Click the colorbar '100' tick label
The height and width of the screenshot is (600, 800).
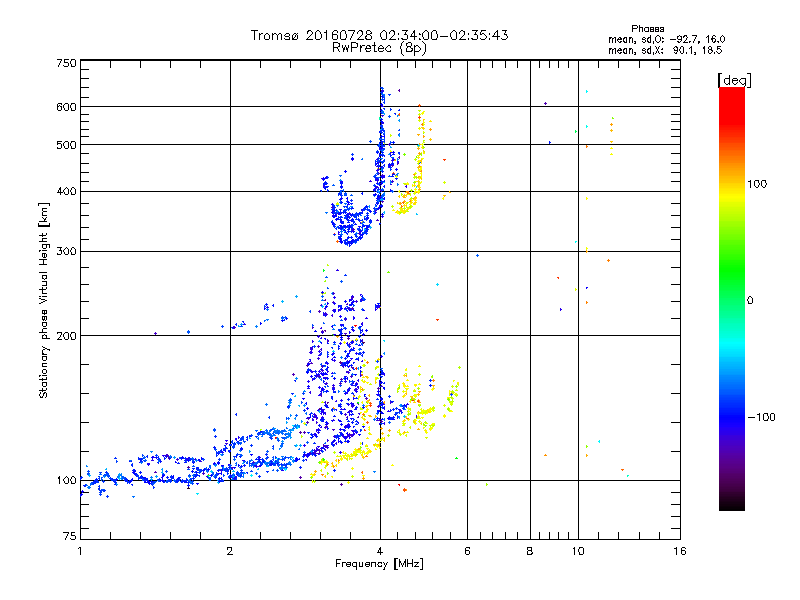pyautogui.click(x=757, y=184)
